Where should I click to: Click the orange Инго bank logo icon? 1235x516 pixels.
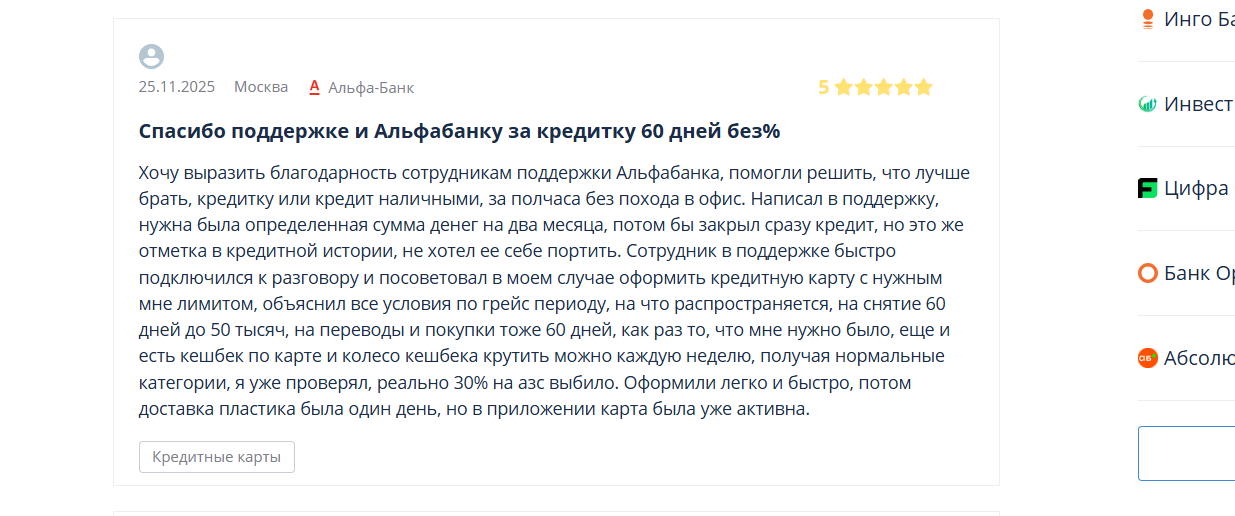1148,19
